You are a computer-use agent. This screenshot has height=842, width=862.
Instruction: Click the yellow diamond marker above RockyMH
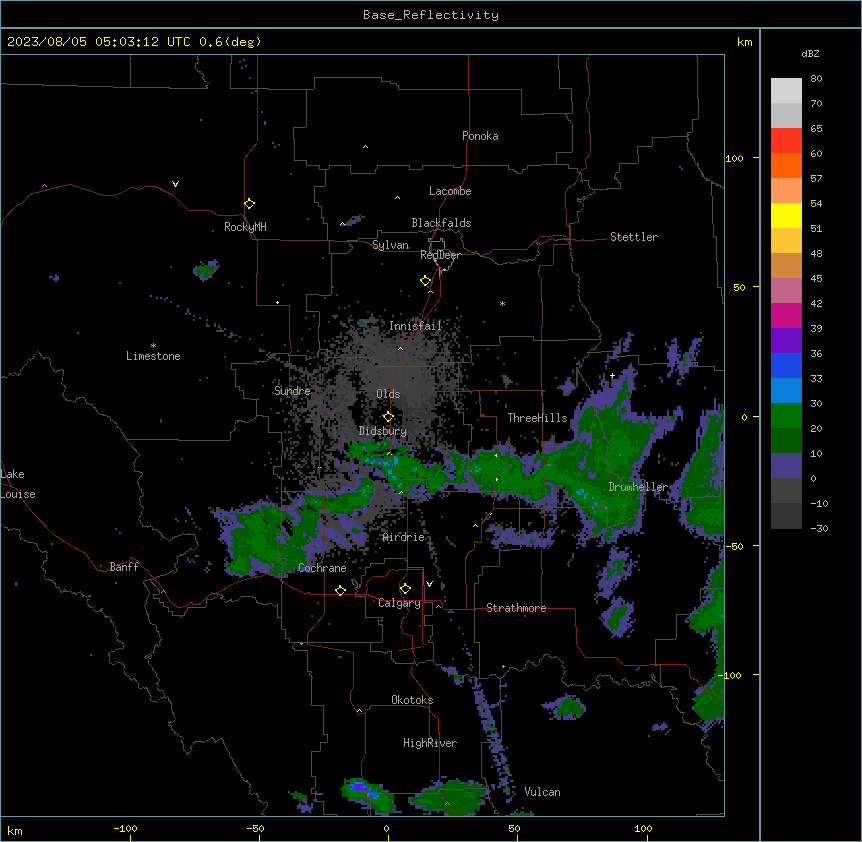(x=250, y=204)
